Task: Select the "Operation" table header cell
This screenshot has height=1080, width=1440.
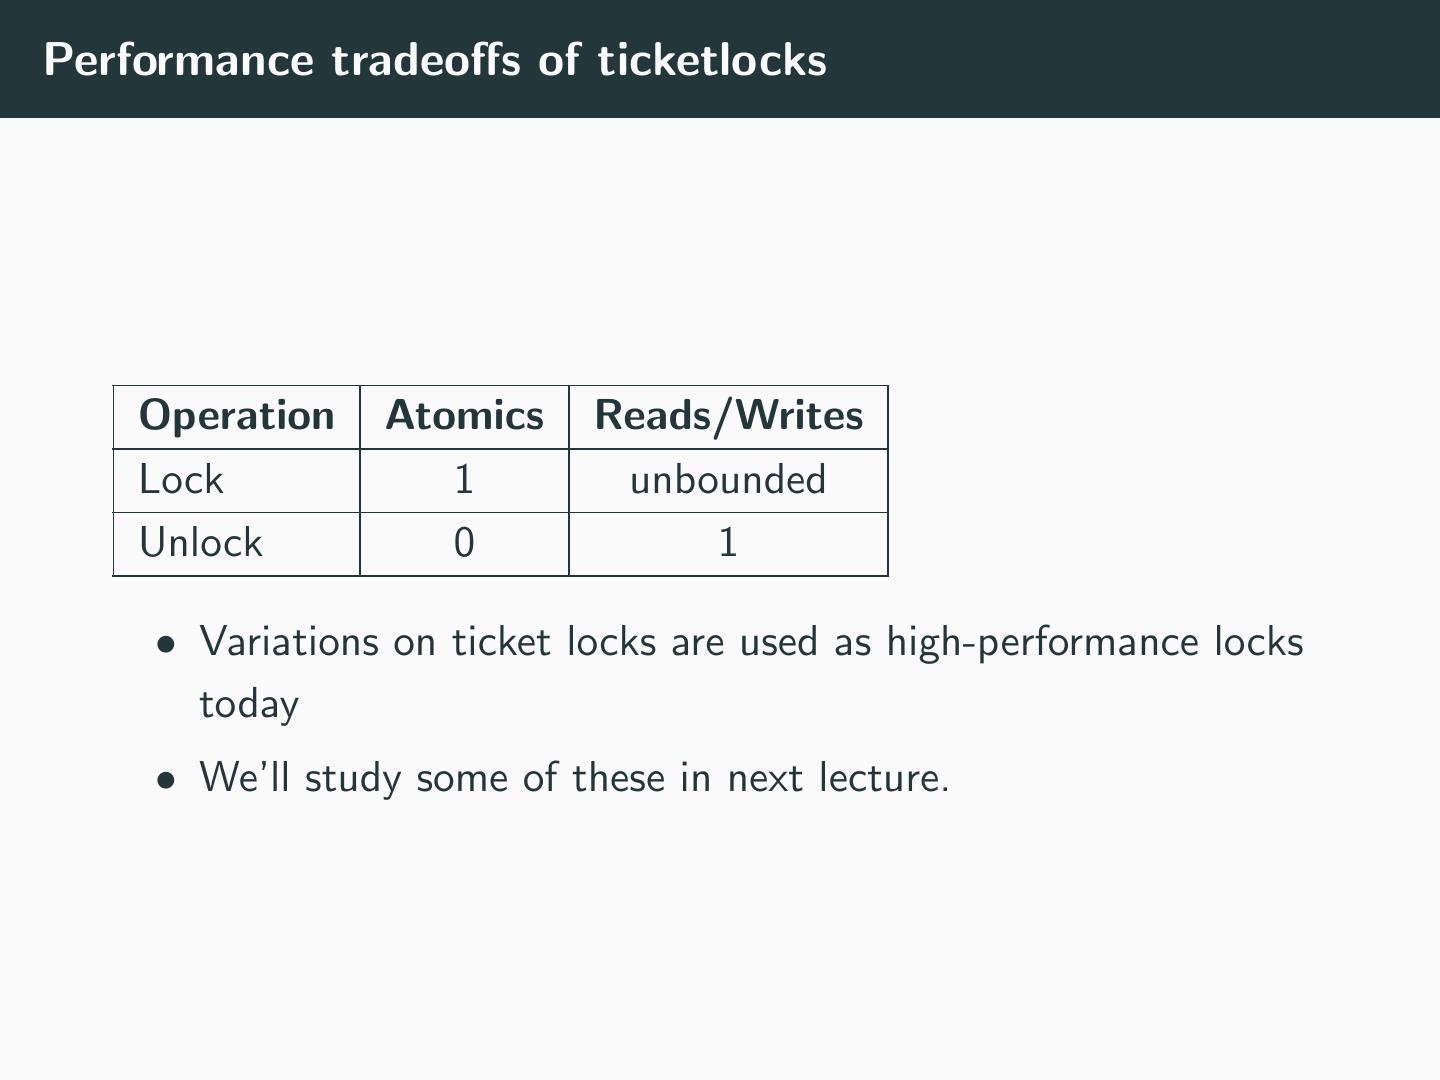Action: (x=237, y=416)
